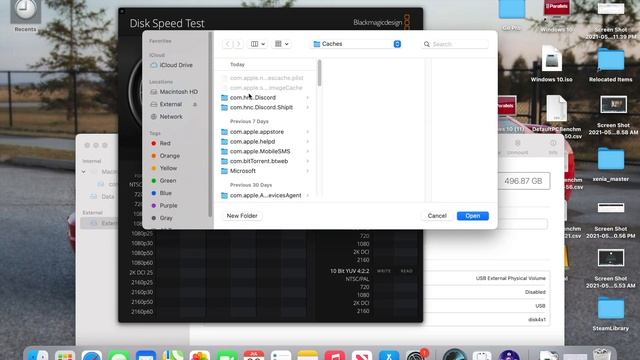Select com.apple.A...evicesAgent folder
The height and width of the screenshot is (360, 640).
(264, 196)
